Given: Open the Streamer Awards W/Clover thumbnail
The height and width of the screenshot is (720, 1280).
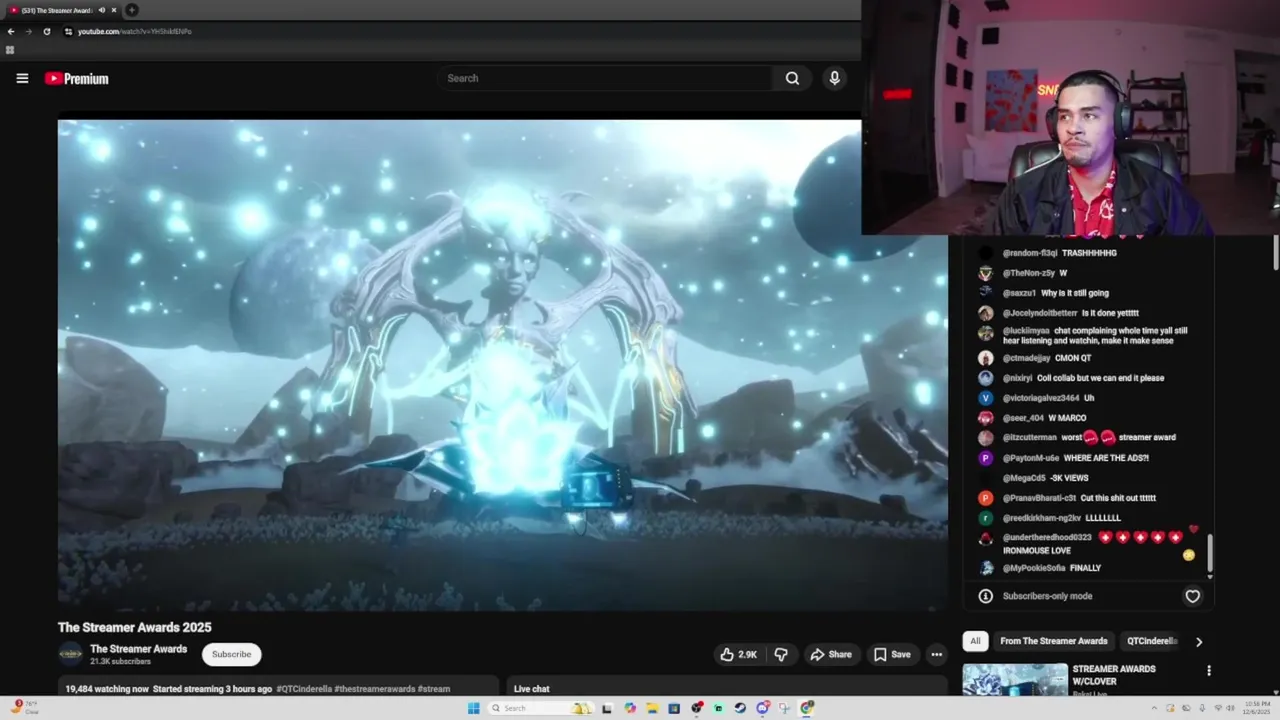Looking at the screenshot, I should (x=1014, y=679).
